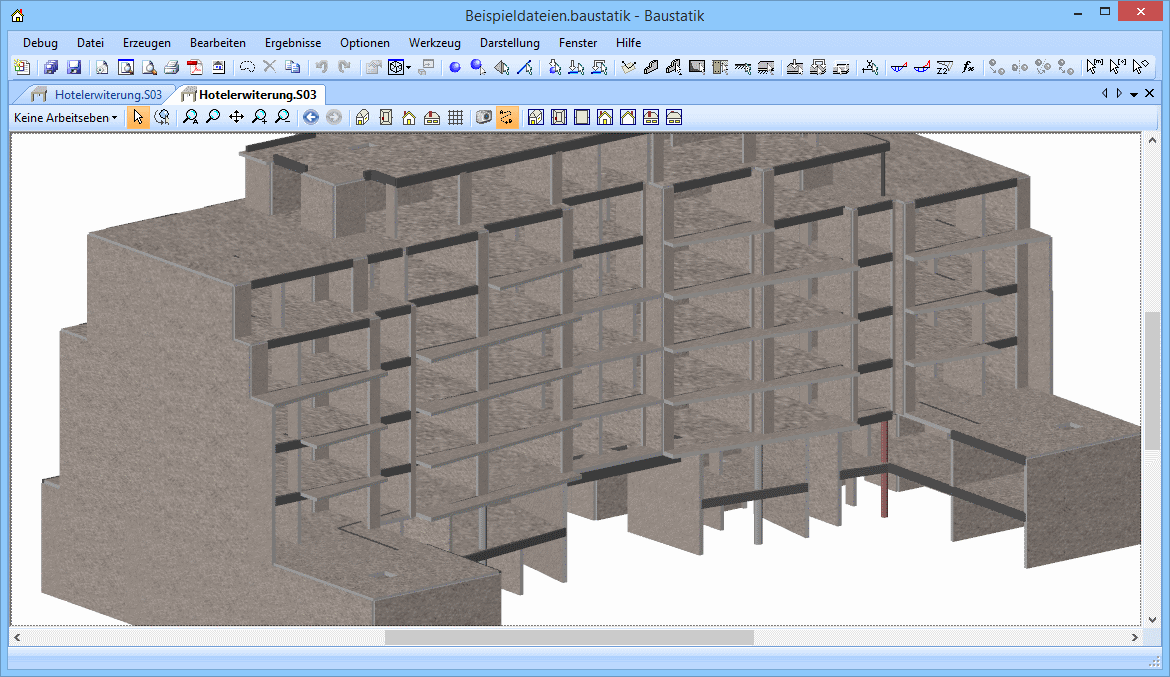Click the blue back navigation arrow

(x=311, y=117)
